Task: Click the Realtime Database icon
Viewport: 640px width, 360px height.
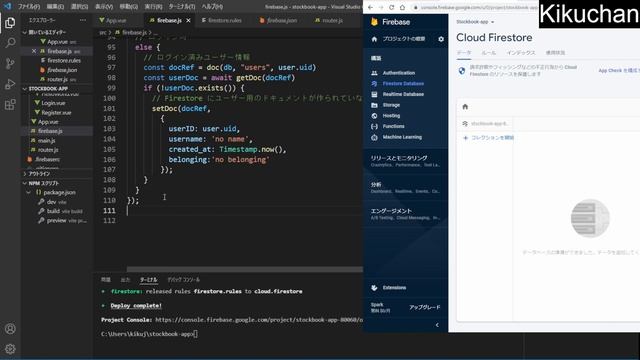Action: tap(374, 94)
